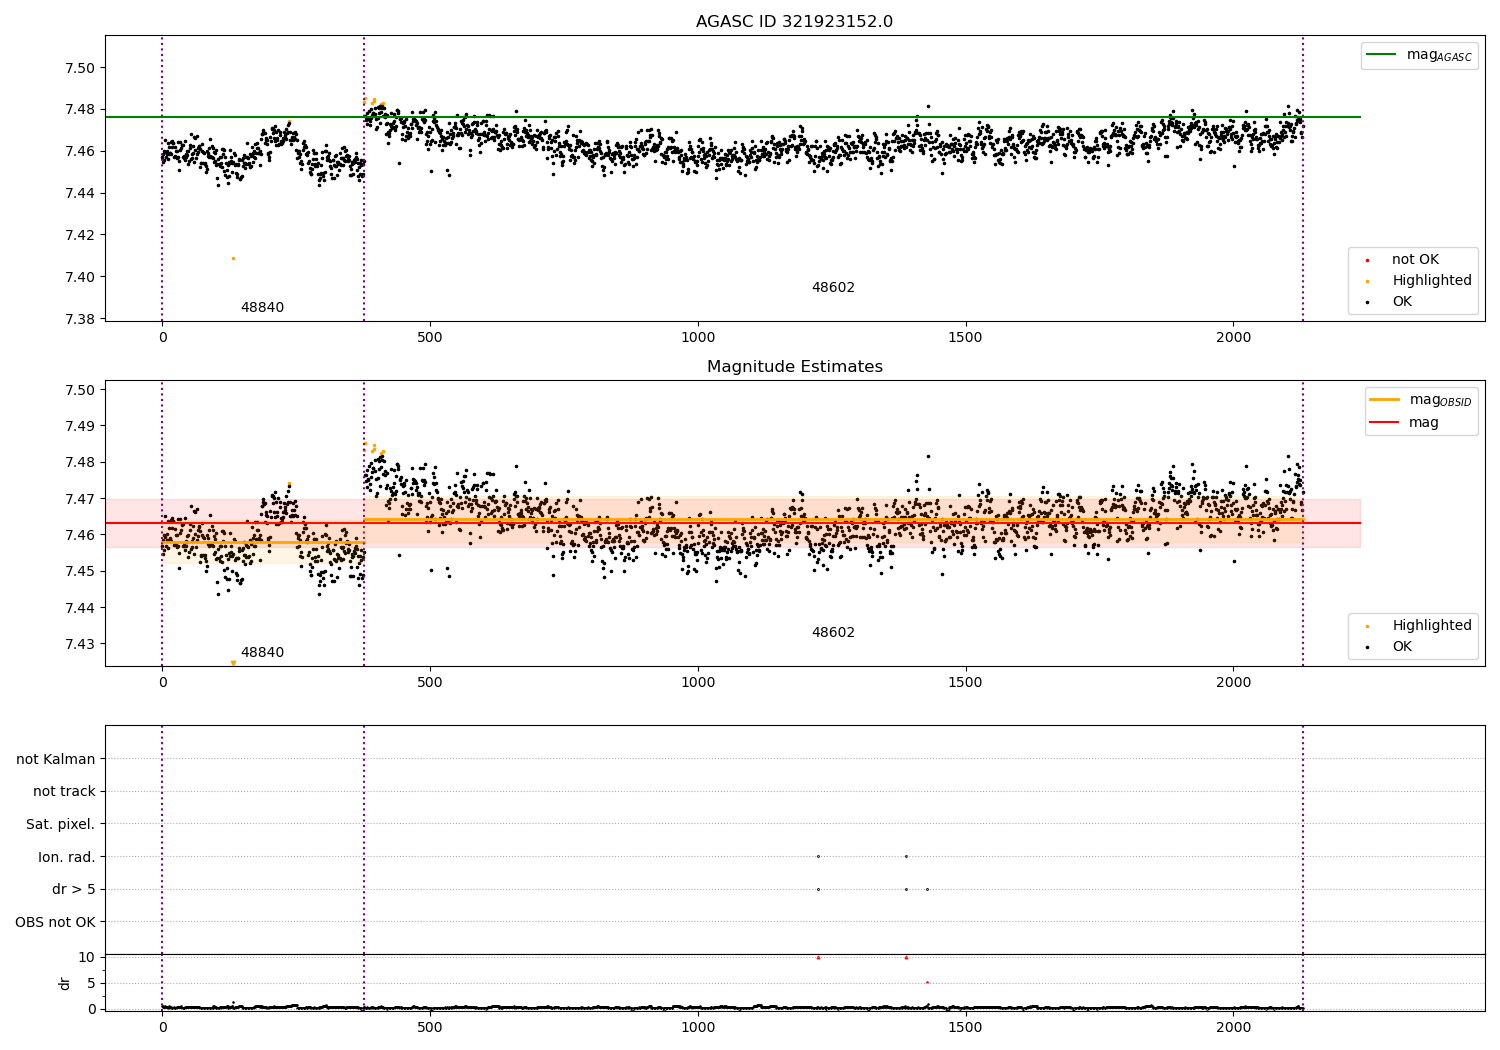Viewport: 1500px width, 1050px height.
Task: Click the orange outlier point near 7.41
Action: point(233,258)
